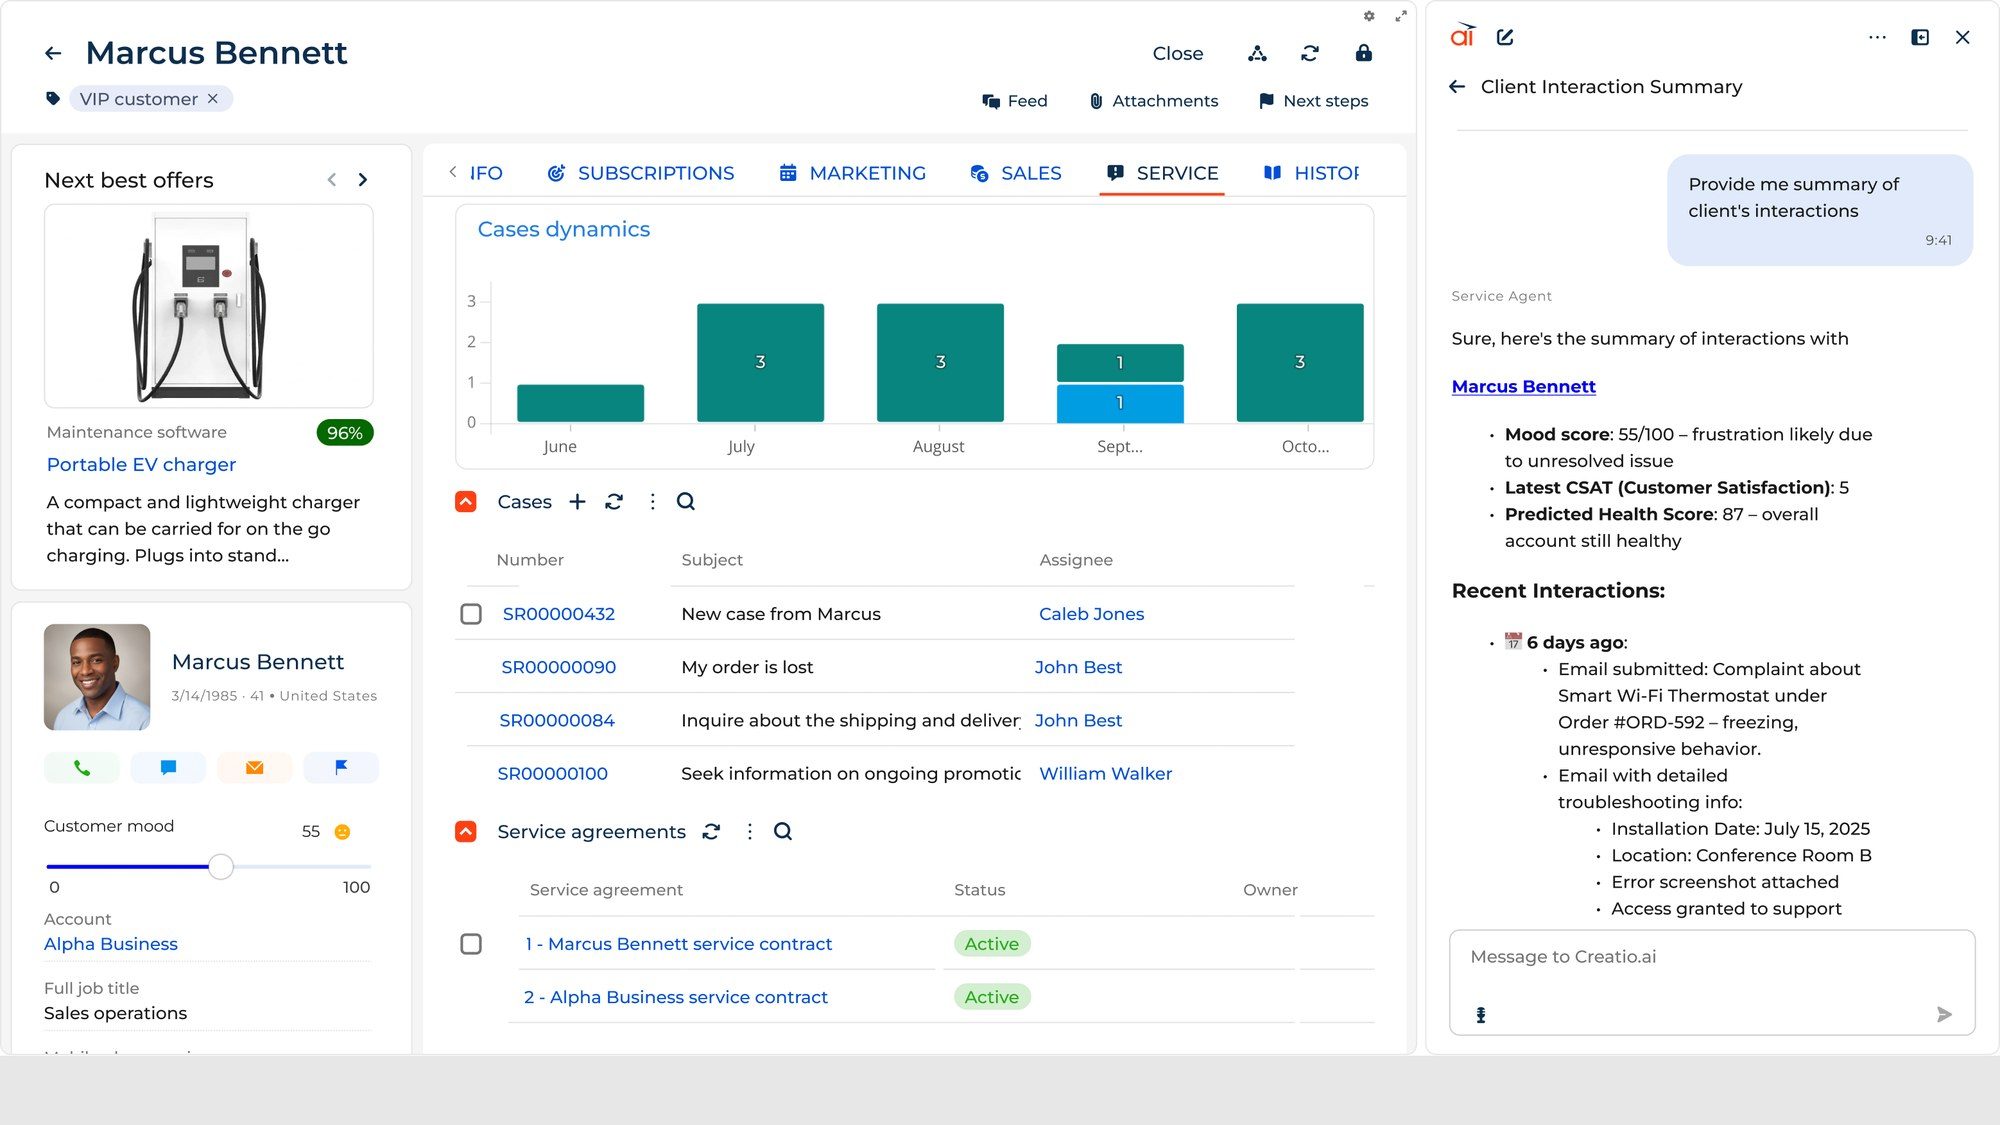The image size is (2000, 1125).
Task: Open the Next steps panel
Action: (1313, 101)
